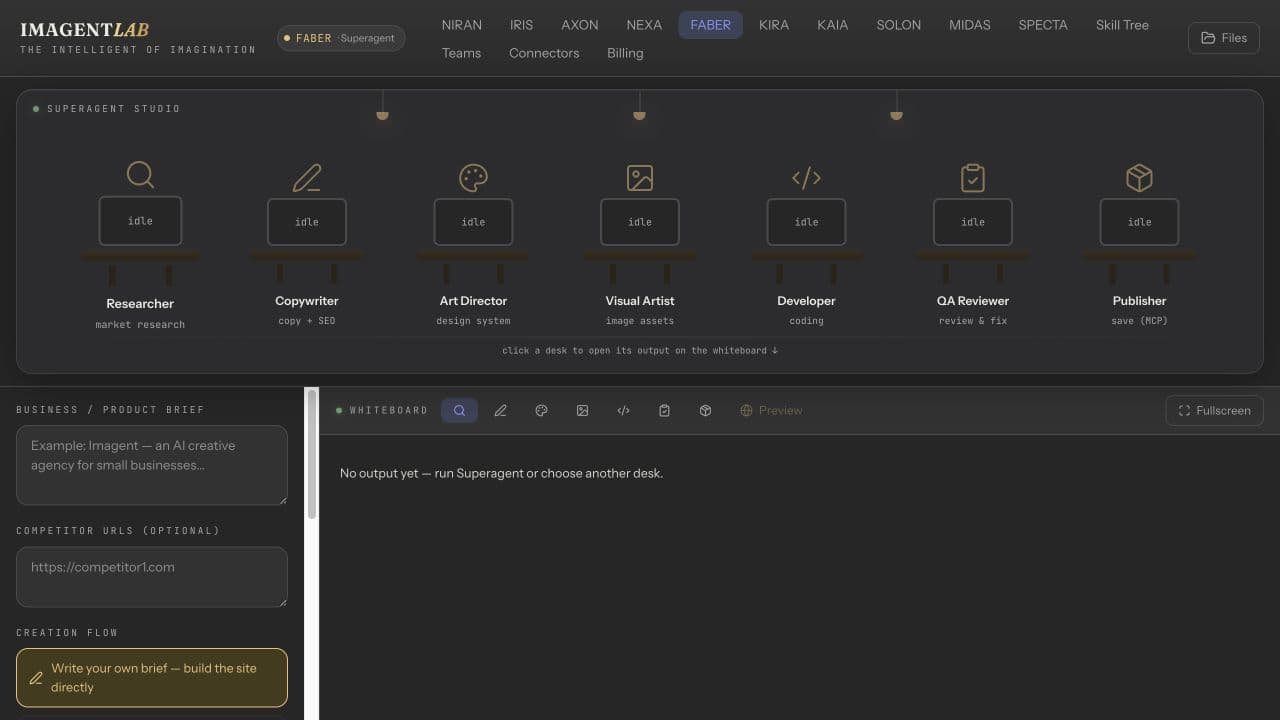The height and width of the screenshot is (720, 1280).
Task: Open the Developer idle monitor screen
Action: (x=806, y=222)
